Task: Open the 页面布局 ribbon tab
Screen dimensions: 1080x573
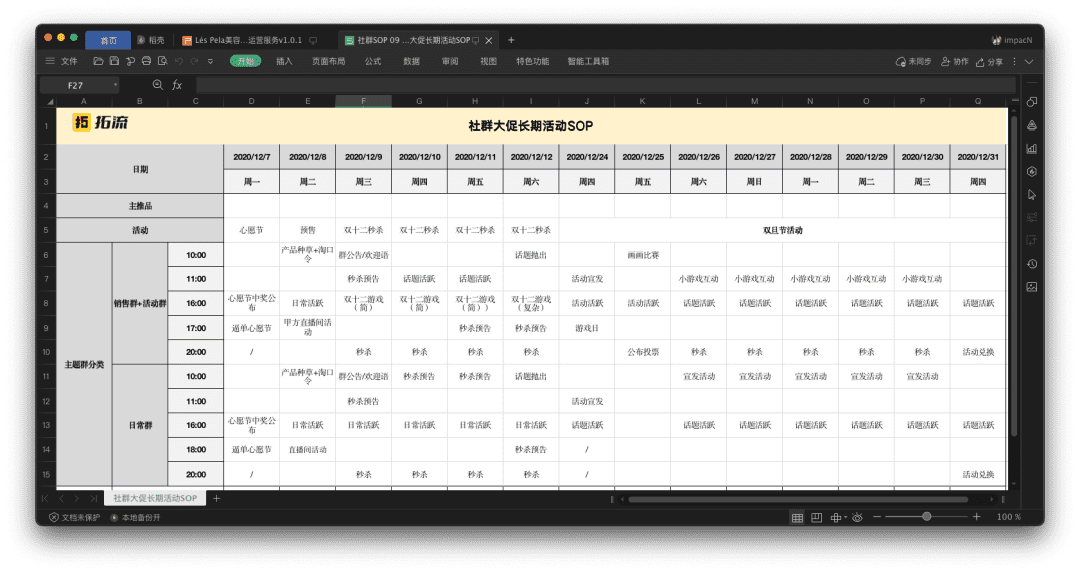Action: click(329, 61)
